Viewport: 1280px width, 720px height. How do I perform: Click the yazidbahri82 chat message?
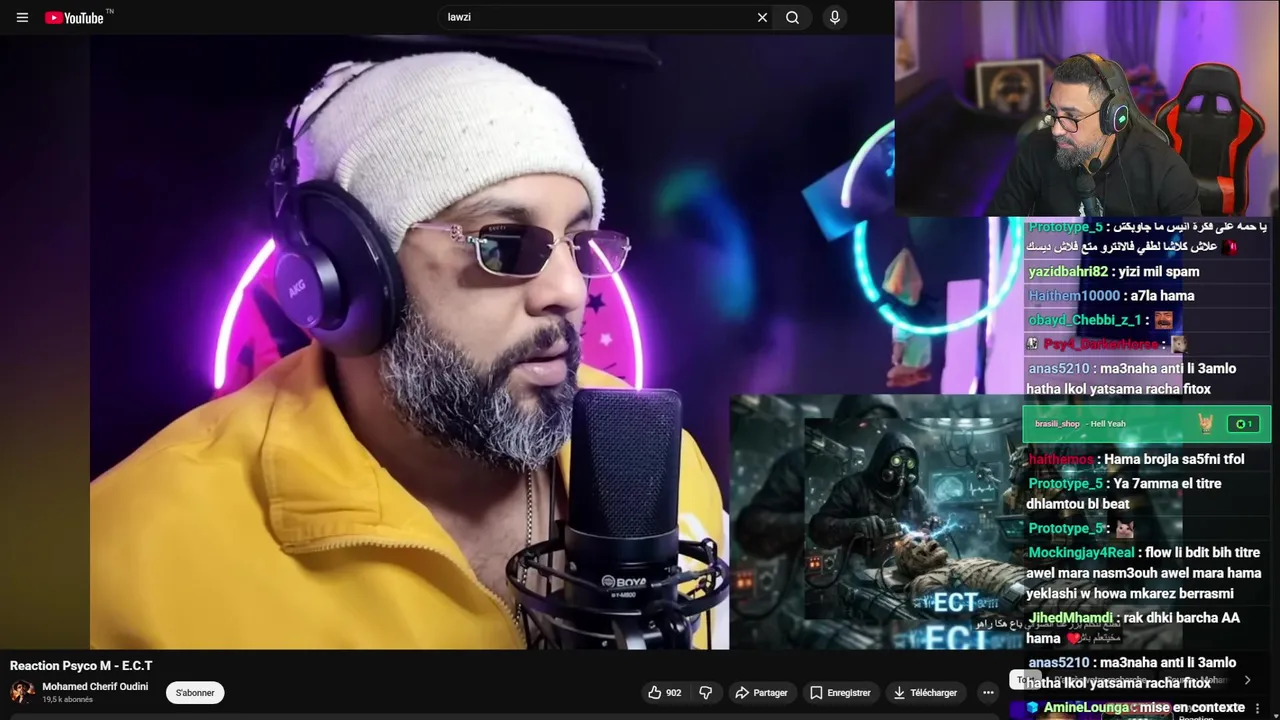(1113, 272)
